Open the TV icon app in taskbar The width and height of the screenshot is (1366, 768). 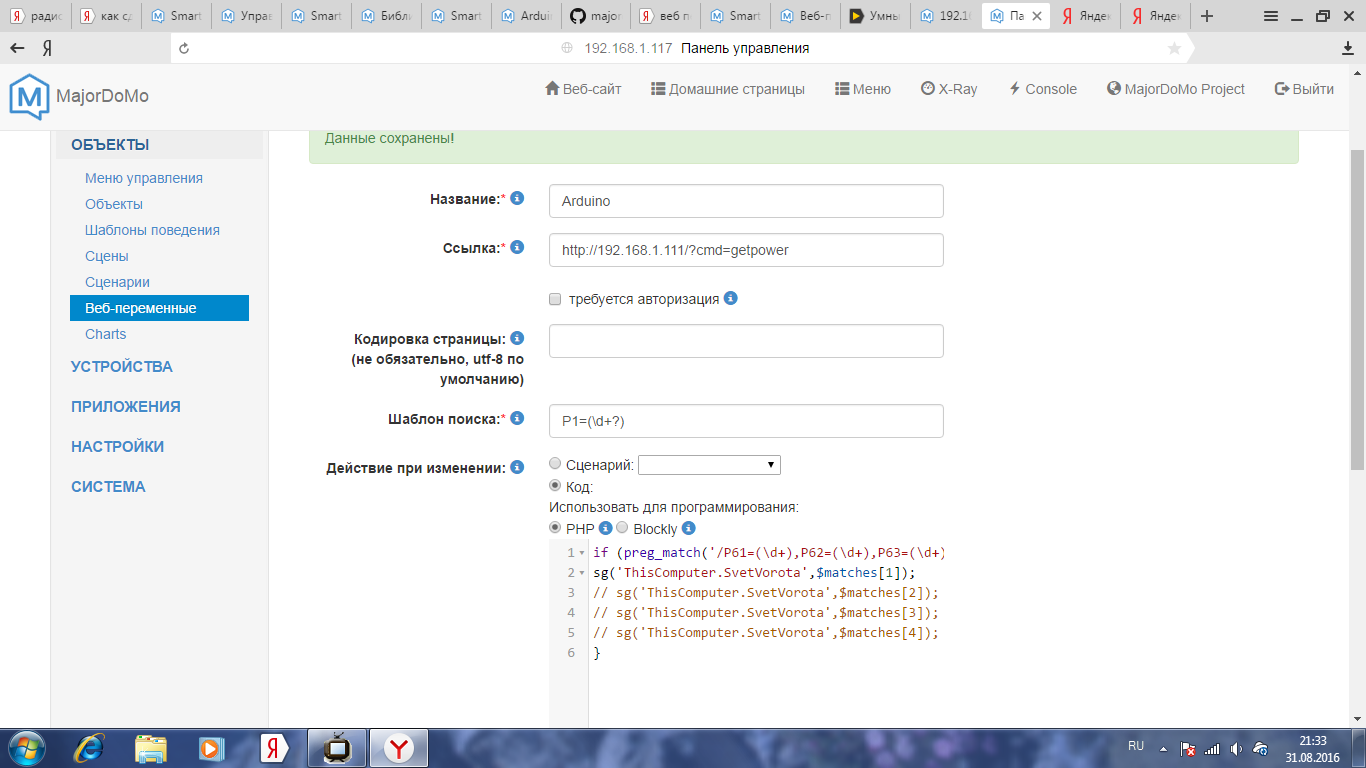tap(337, 747)
